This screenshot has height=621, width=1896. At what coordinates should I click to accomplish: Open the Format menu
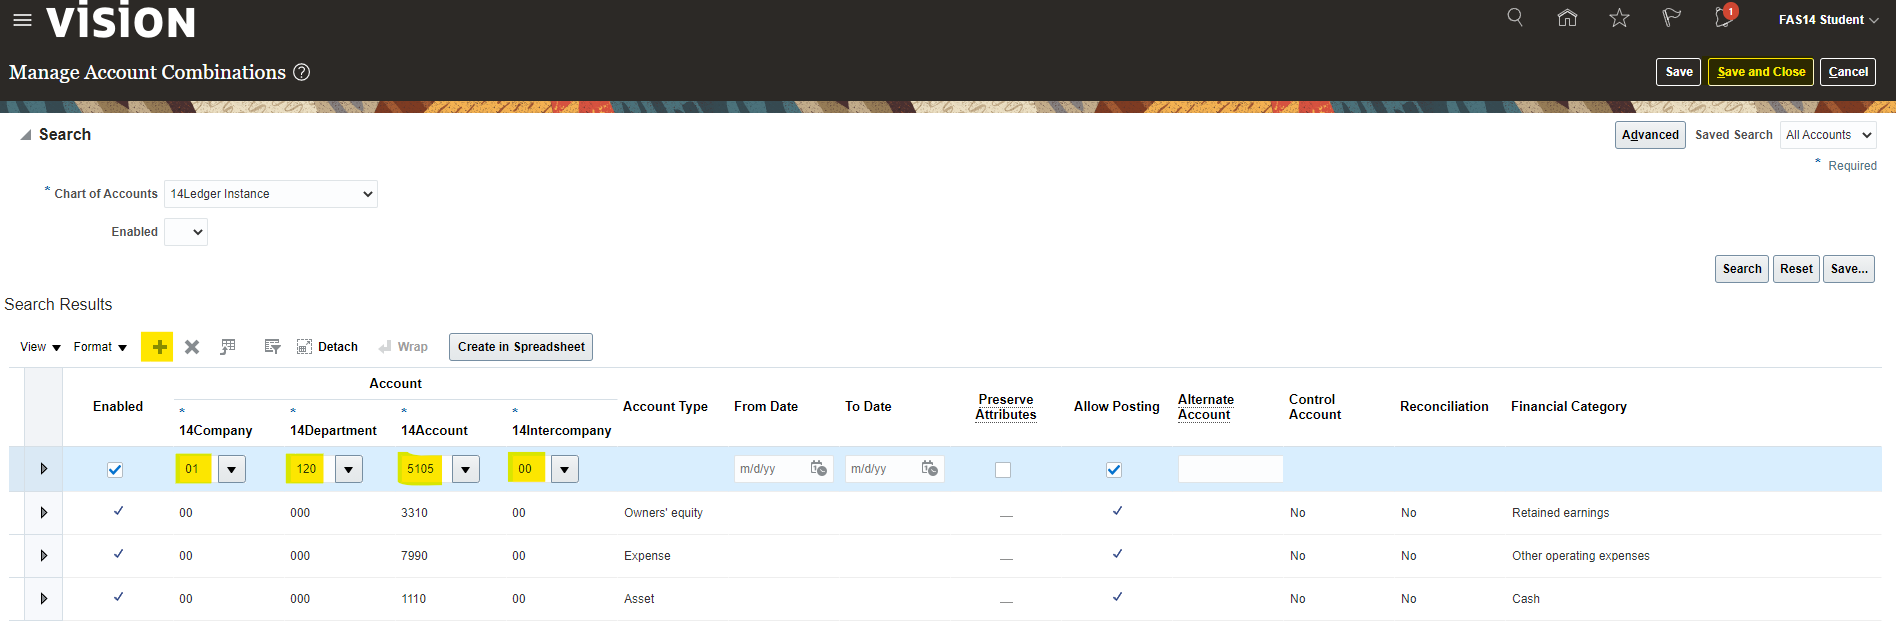pos(100,347)
